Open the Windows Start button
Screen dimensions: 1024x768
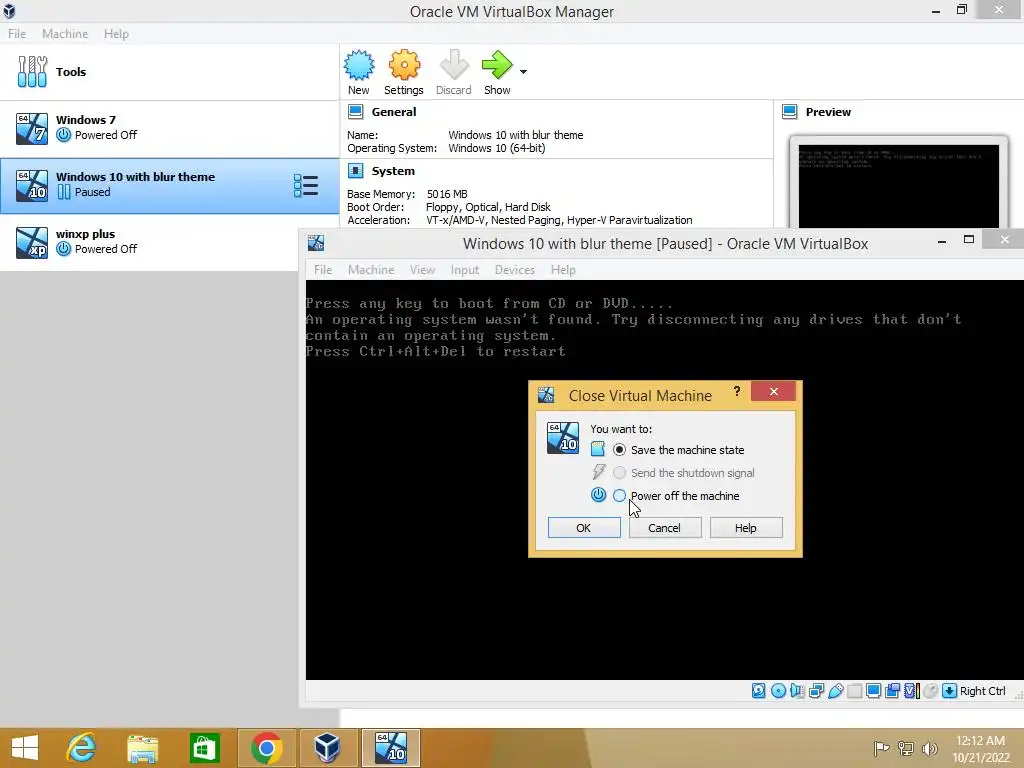point(25,748)
